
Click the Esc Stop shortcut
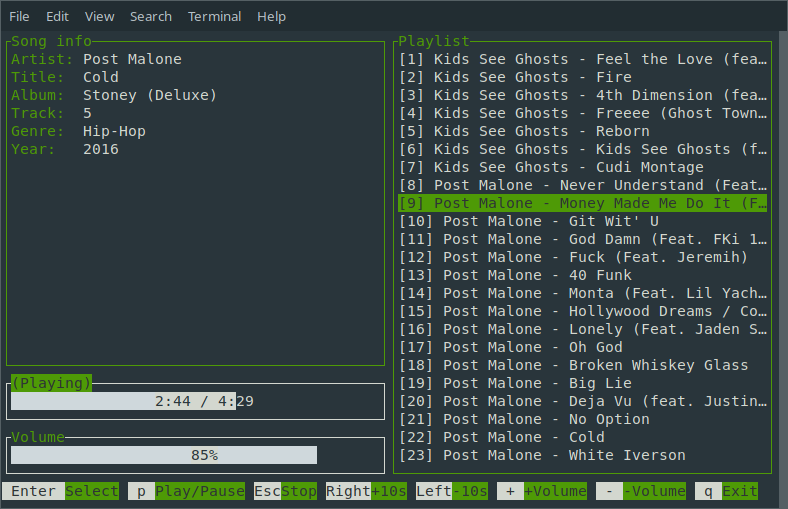click(285, 491)
